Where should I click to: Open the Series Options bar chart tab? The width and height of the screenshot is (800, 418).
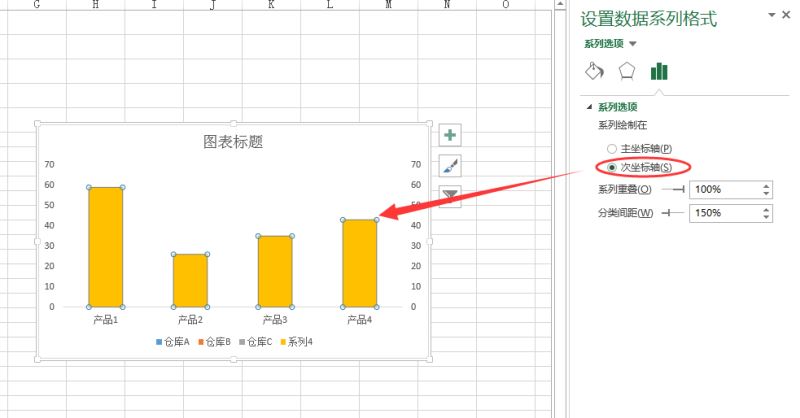pos(659,71)
